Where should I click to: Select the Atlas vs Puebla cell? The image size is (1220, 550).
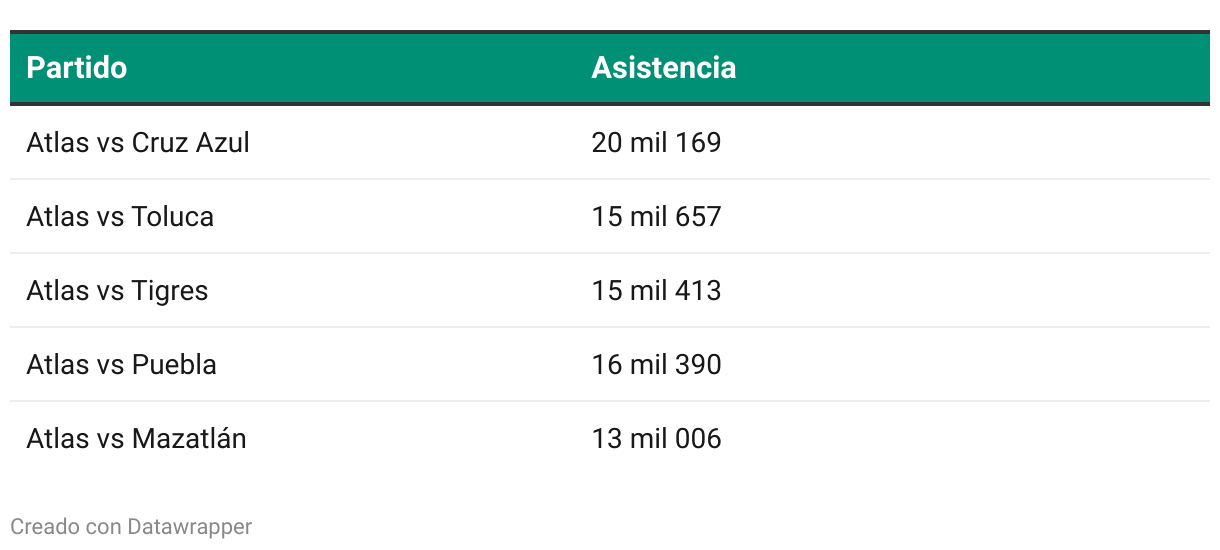(121, 365)
